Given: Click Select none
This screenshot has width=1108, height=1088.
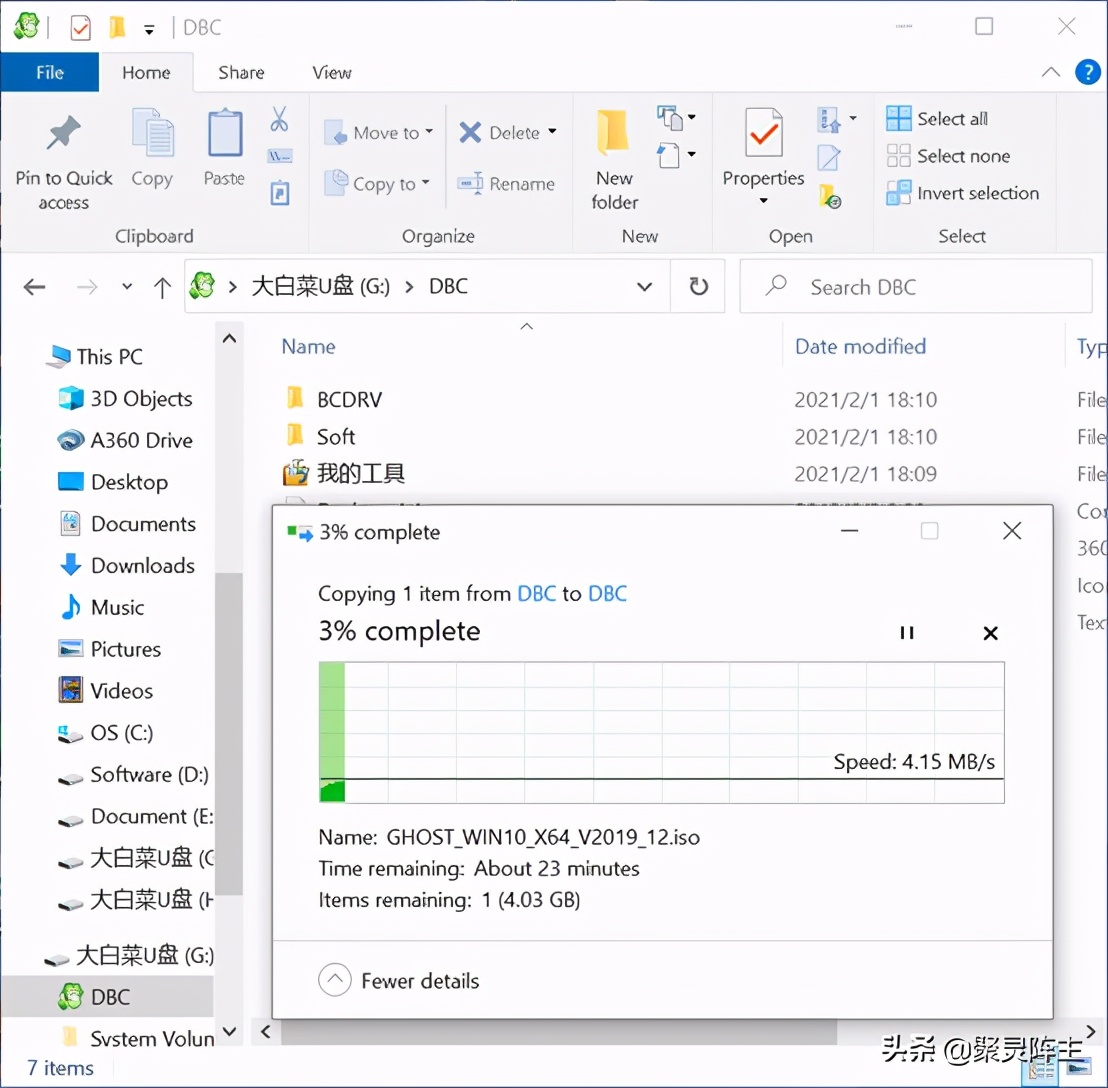Looking at the screenshot, I should 948,155.
